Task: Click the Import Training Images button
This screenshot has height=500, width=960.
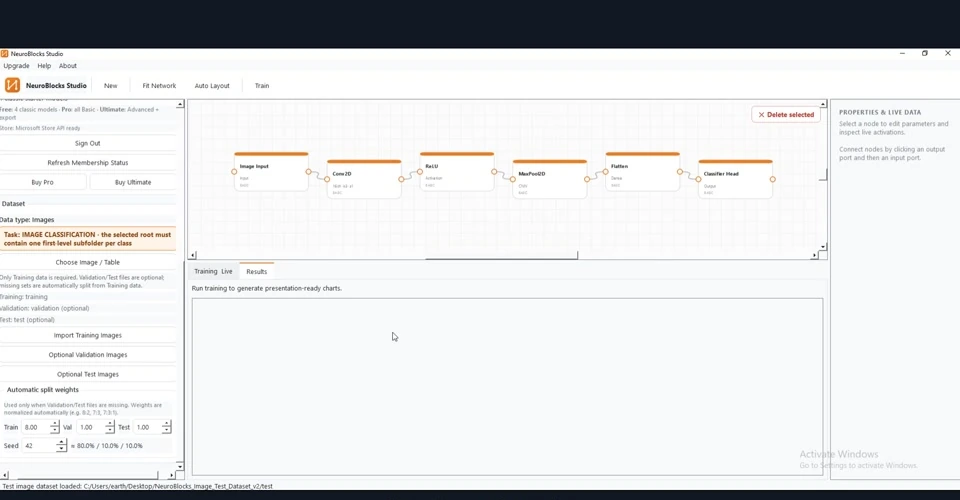Action: click(88, 335)
